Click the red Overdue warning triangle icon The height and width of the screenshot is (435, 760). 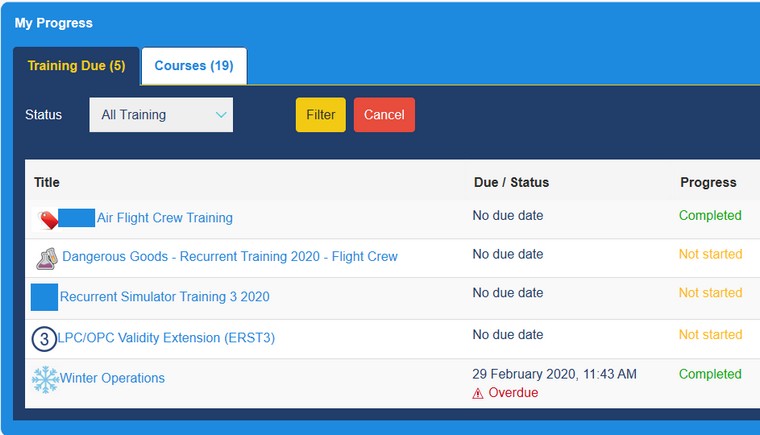[x=478, y=393]
